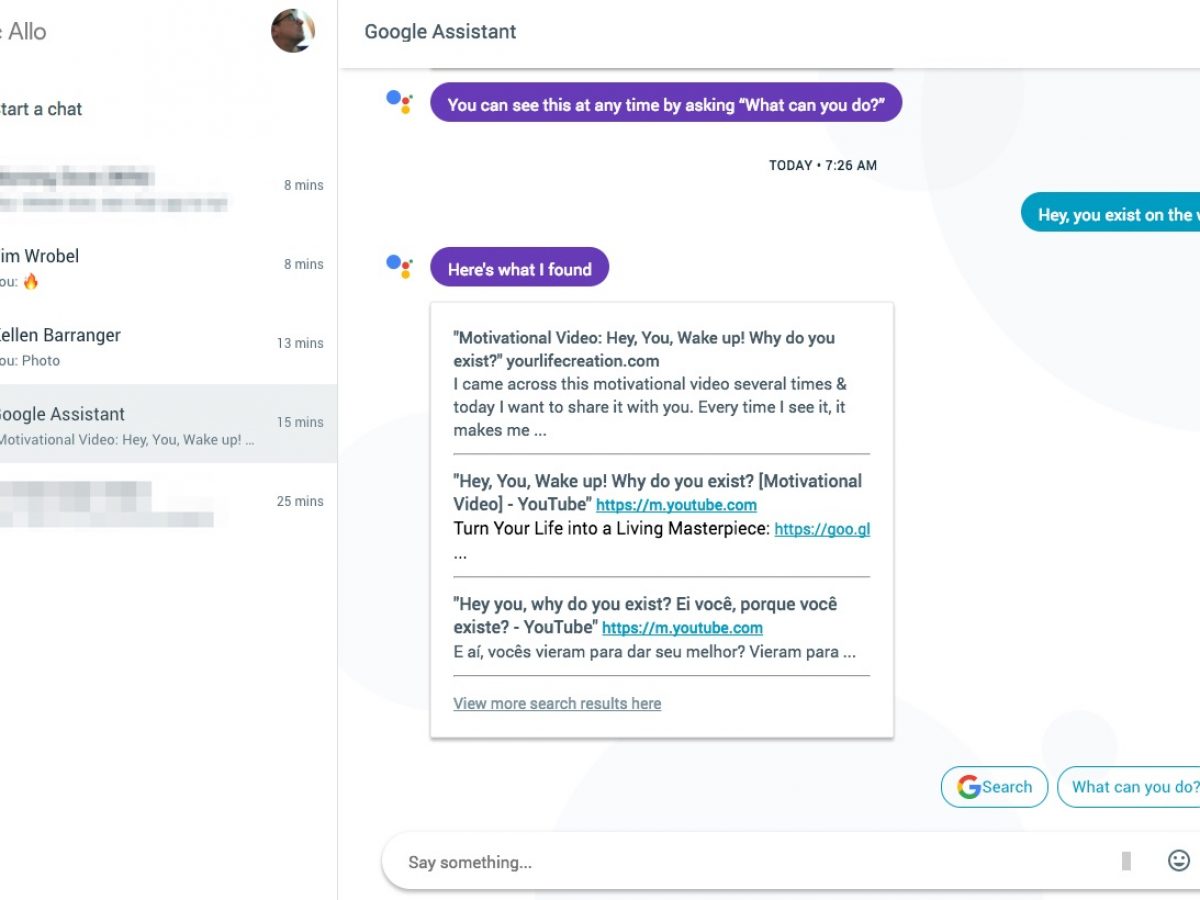Screen dimensions: 1200x900
Task: Click the gray sticker icon in message bar
Action: [1126, 861]
